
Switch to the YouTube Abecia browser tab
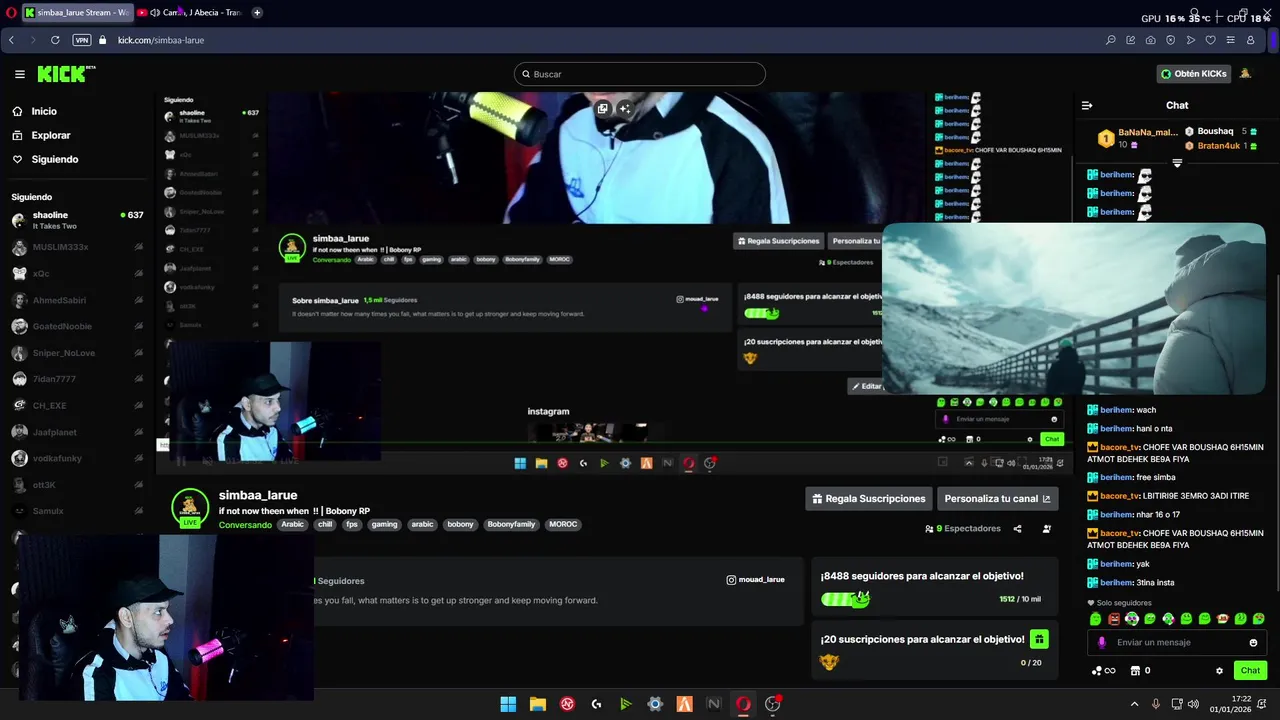[190, 13]
